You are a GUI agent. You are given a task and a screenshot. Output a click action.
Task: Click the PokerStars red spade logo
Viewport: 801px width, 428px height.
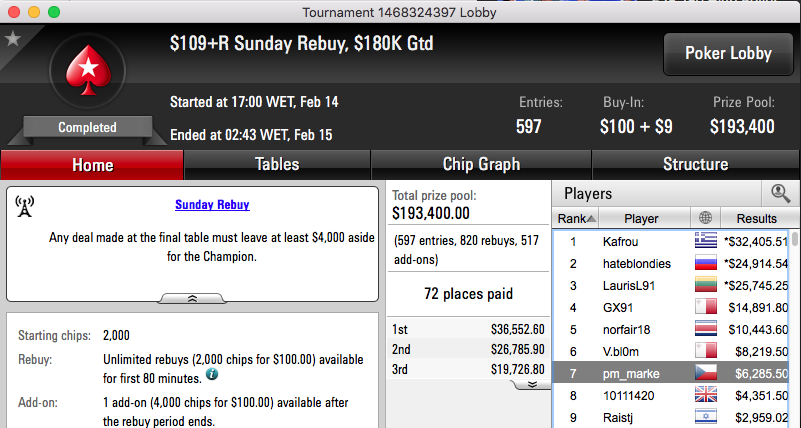pyautogui.click(x=88, y=70)
